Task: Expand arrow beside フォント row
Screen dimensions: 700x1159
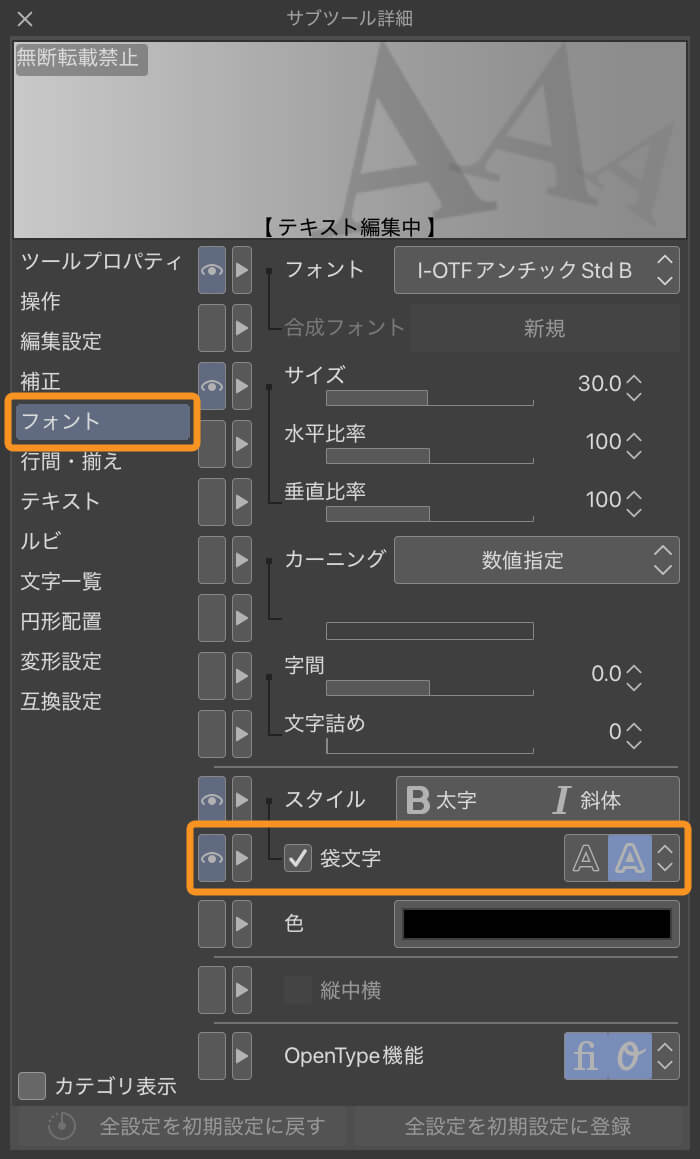Action: (x=242, y=270)
